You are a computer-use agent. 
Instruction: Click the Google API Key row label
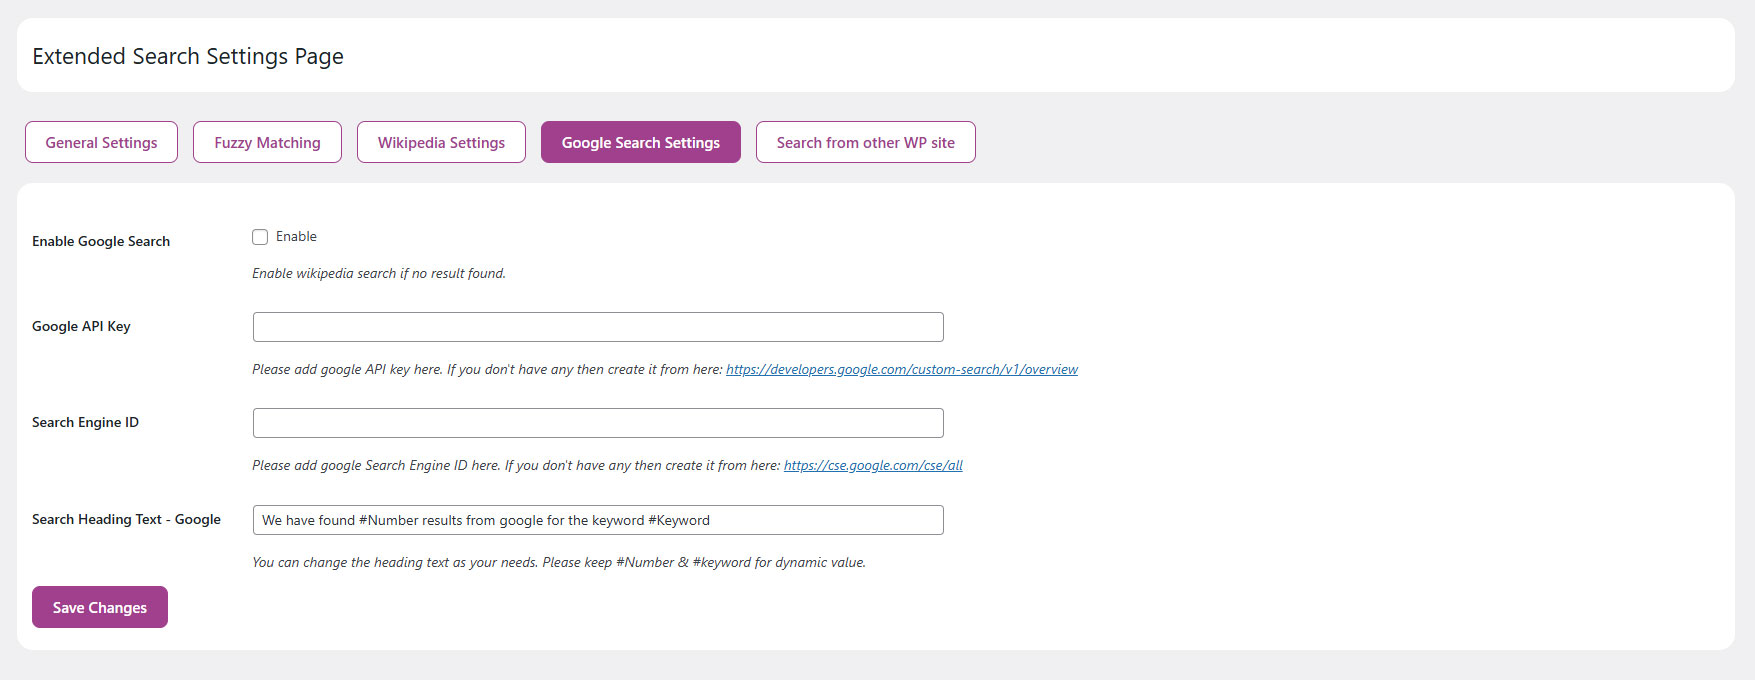81,326
